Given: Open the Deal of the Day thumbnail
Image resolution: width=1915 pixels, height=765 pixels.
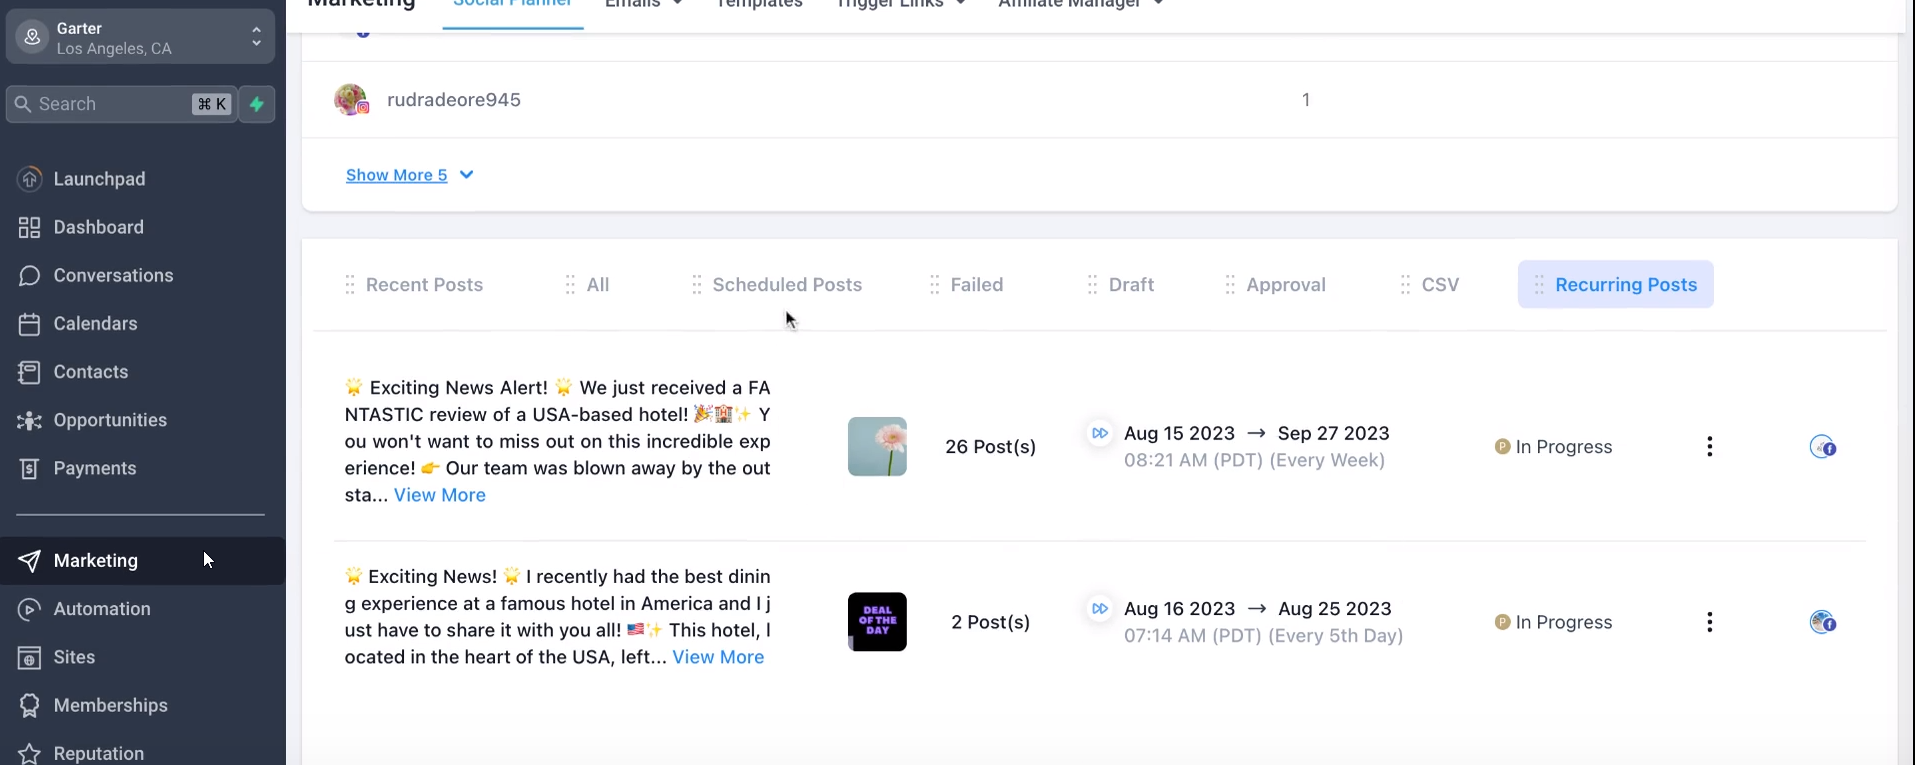Looking at the screenshot, I should [877, 622].
